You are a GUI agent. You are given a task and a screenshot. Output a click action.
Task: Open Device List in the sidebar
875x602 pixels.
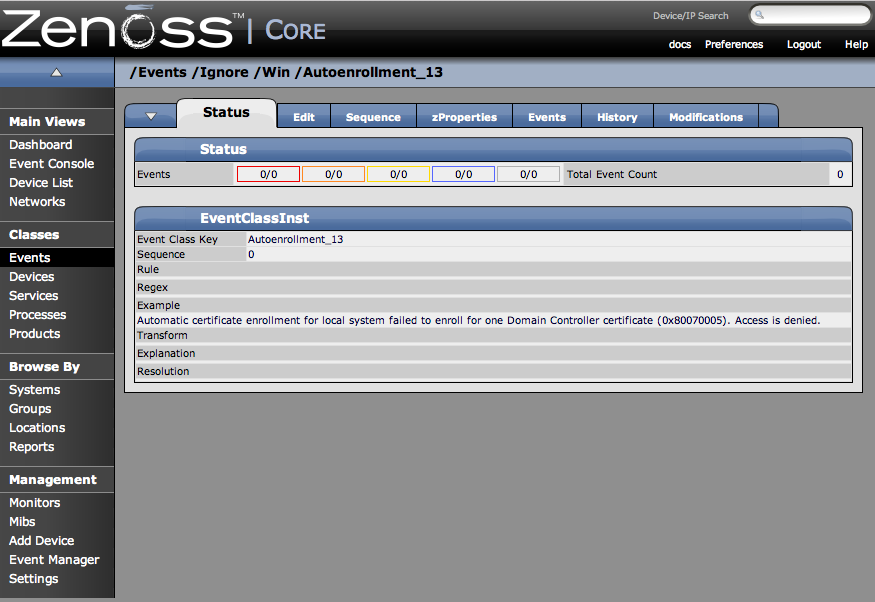(41, 182)
